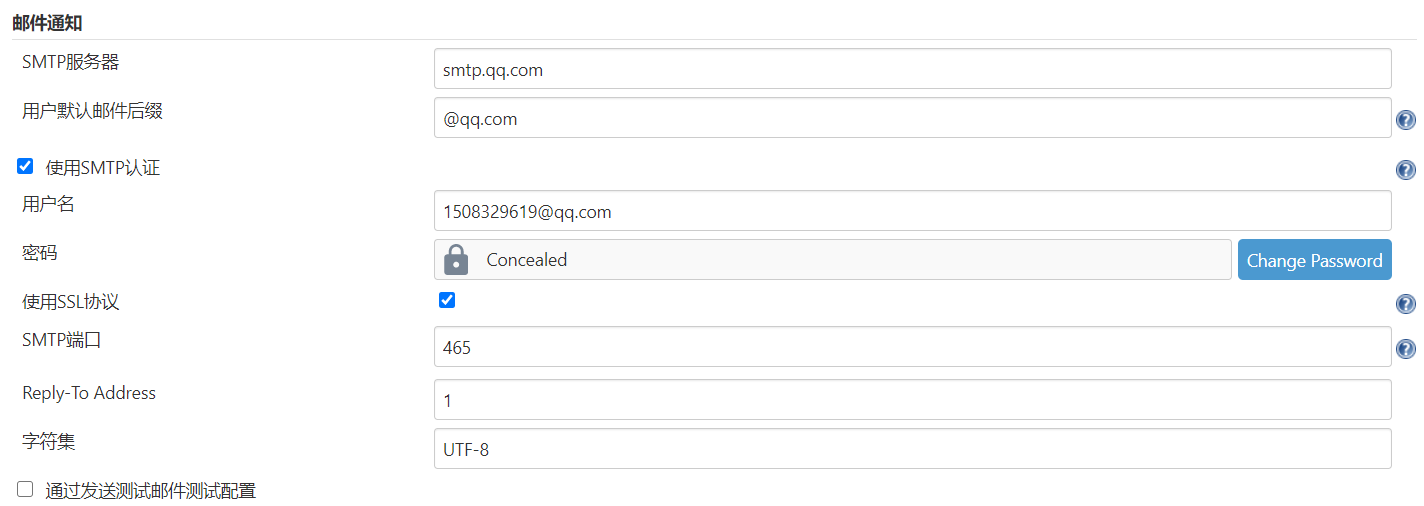Click the SMTP端口 field showing 465
The width and height of the screenshot is (1424, 506).
click(x=912, y=347)
